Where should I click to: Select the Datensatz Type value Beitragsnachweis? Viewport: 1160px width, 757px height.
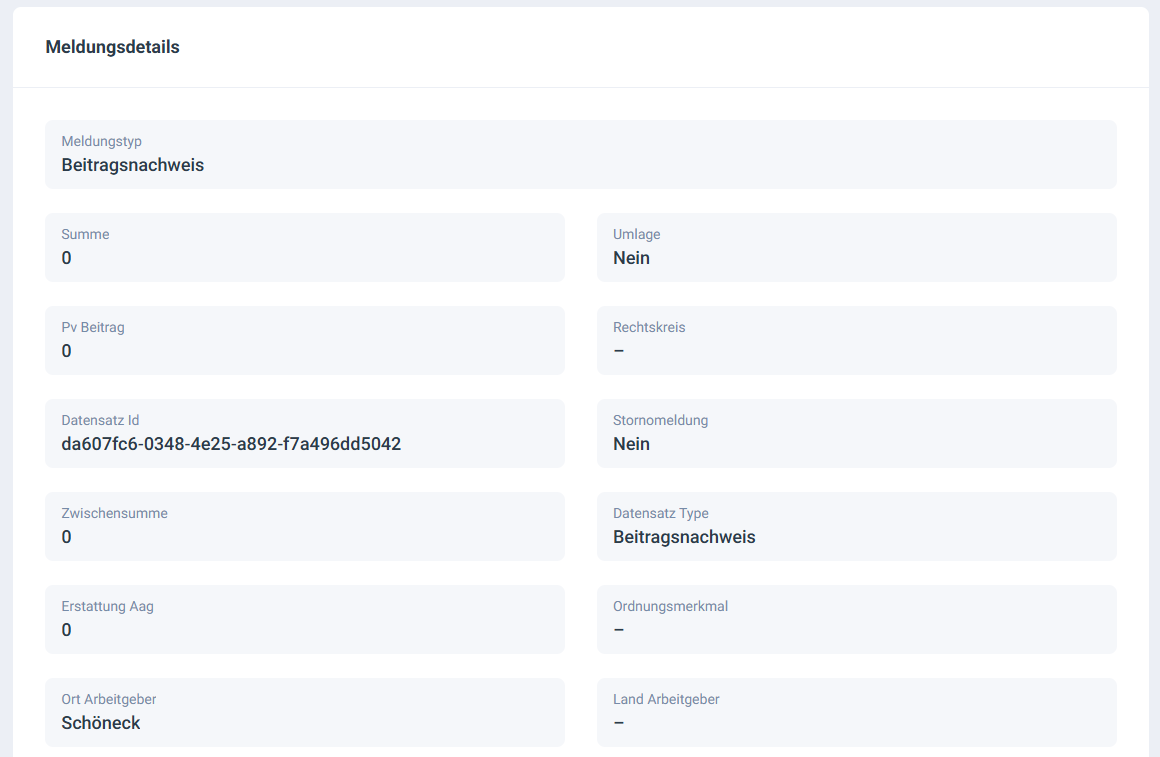point(684,537)
